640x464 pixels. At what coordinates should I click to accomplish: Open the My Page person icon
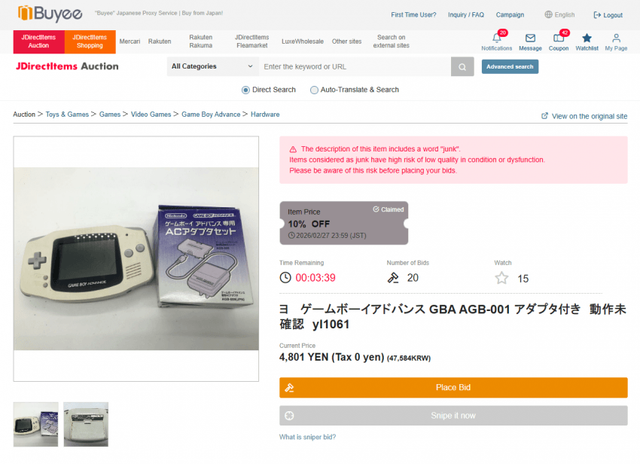(x=616, y=38)
